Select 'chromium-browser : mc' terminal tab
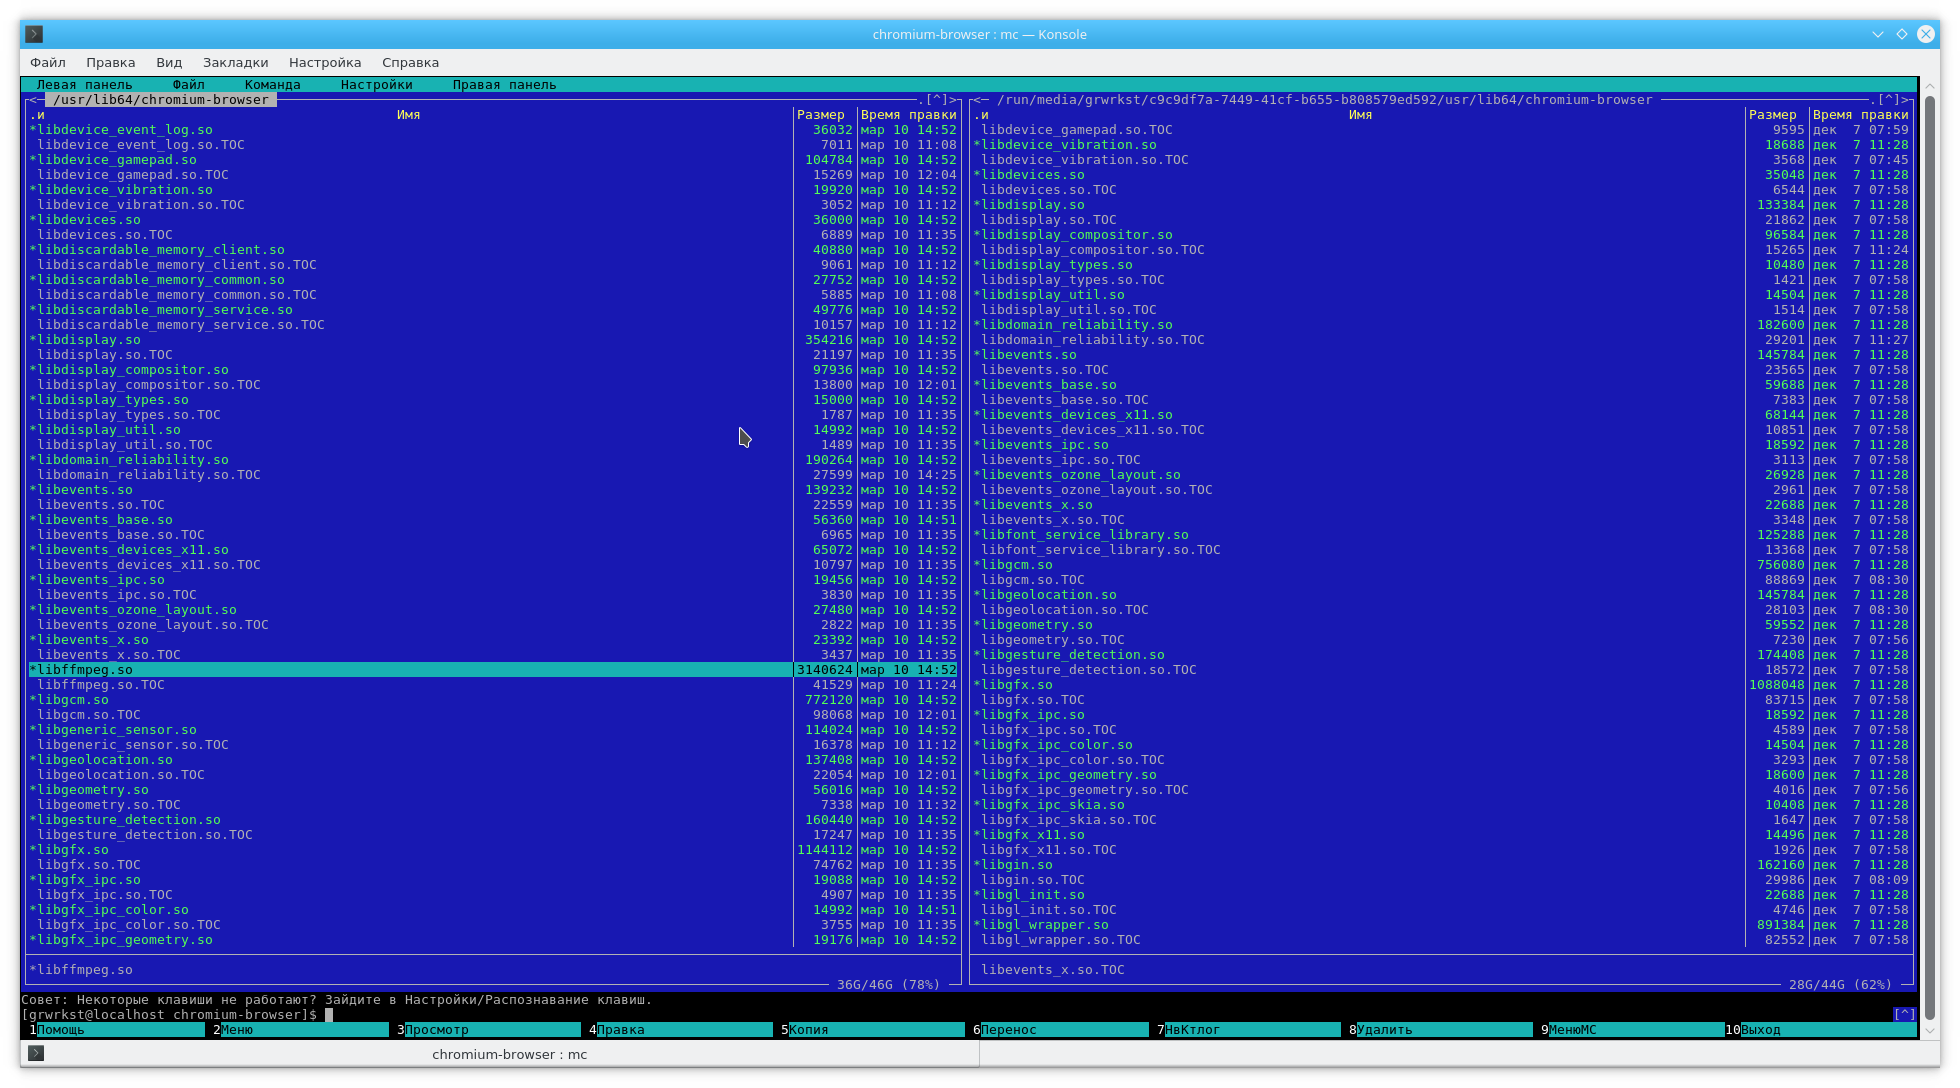This screenshot has width=1960, height=1088. (x=509, y=1054)
